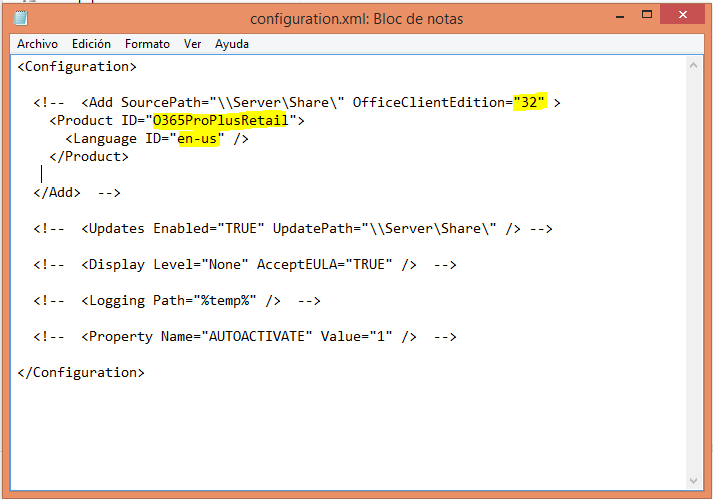Screen dimensions: 713x499
Task: Open the Formato menu
Action: (x=147, y=44)
